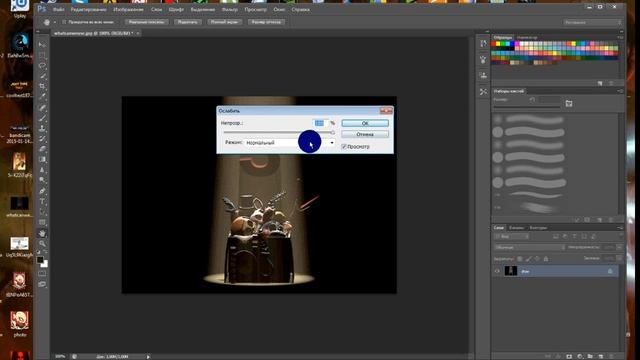Select the Eyedropper tool
The image size is (640, 360).
pyautogui.click(x=42, y=97)
